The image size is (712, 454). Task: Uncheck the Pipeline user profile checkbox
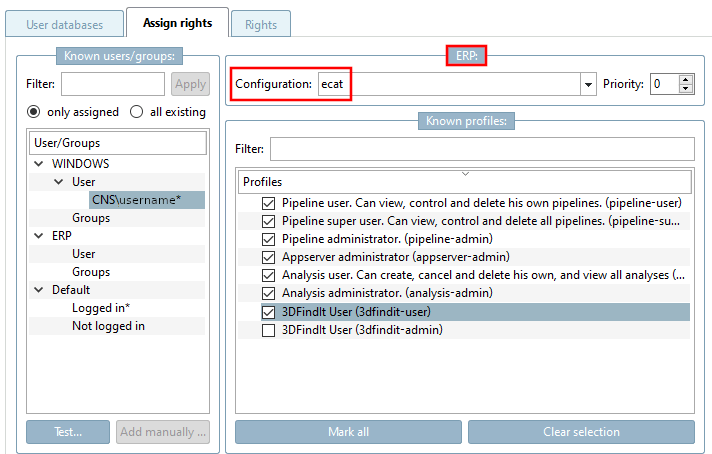268,203
